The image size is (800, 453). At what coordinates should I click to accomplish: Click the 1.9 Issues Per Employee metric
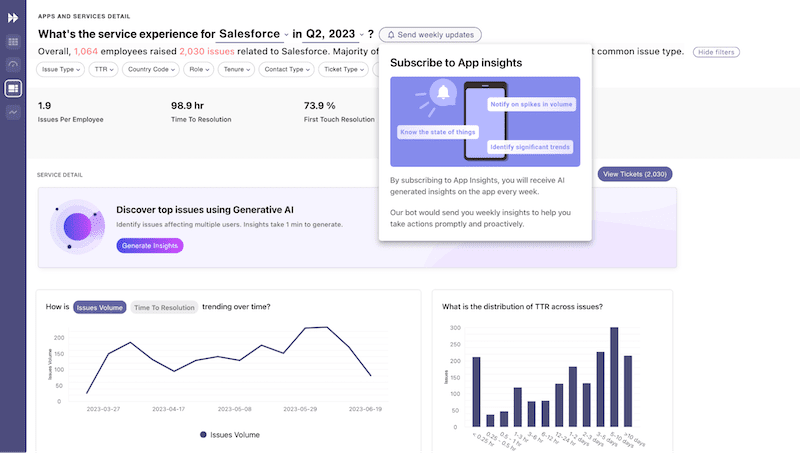point(70,112)
